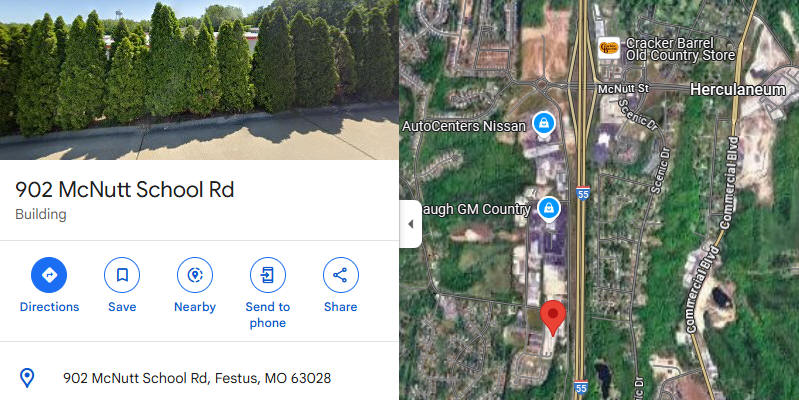
Task: Collapse the side panel arrow
Action: [411, 224]
